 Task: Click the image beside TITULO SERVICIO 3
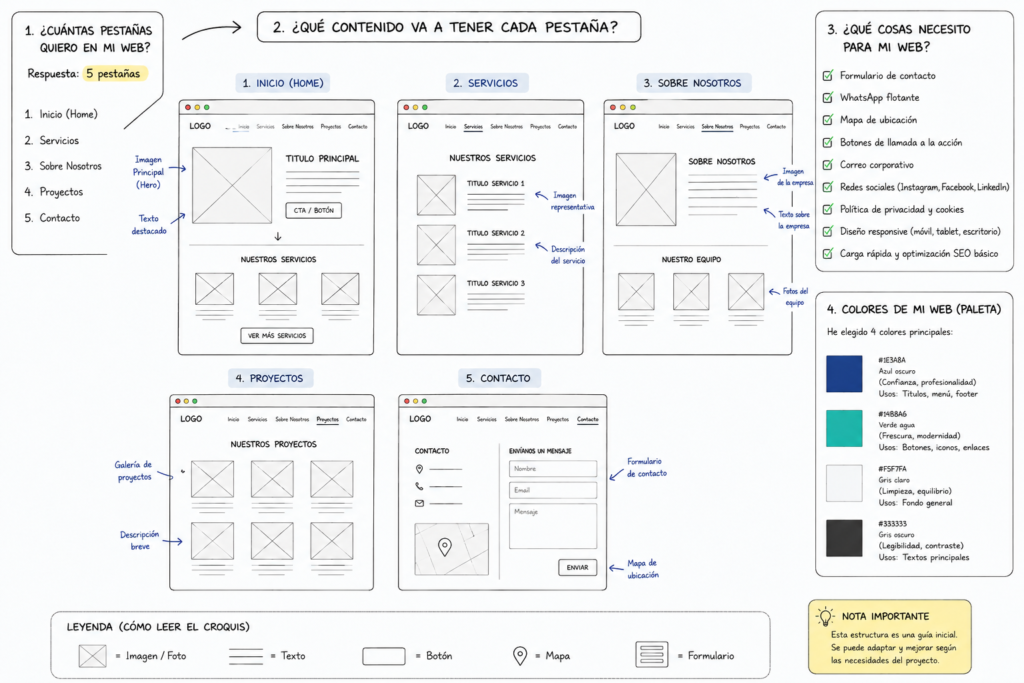click(x=436, y=295)
